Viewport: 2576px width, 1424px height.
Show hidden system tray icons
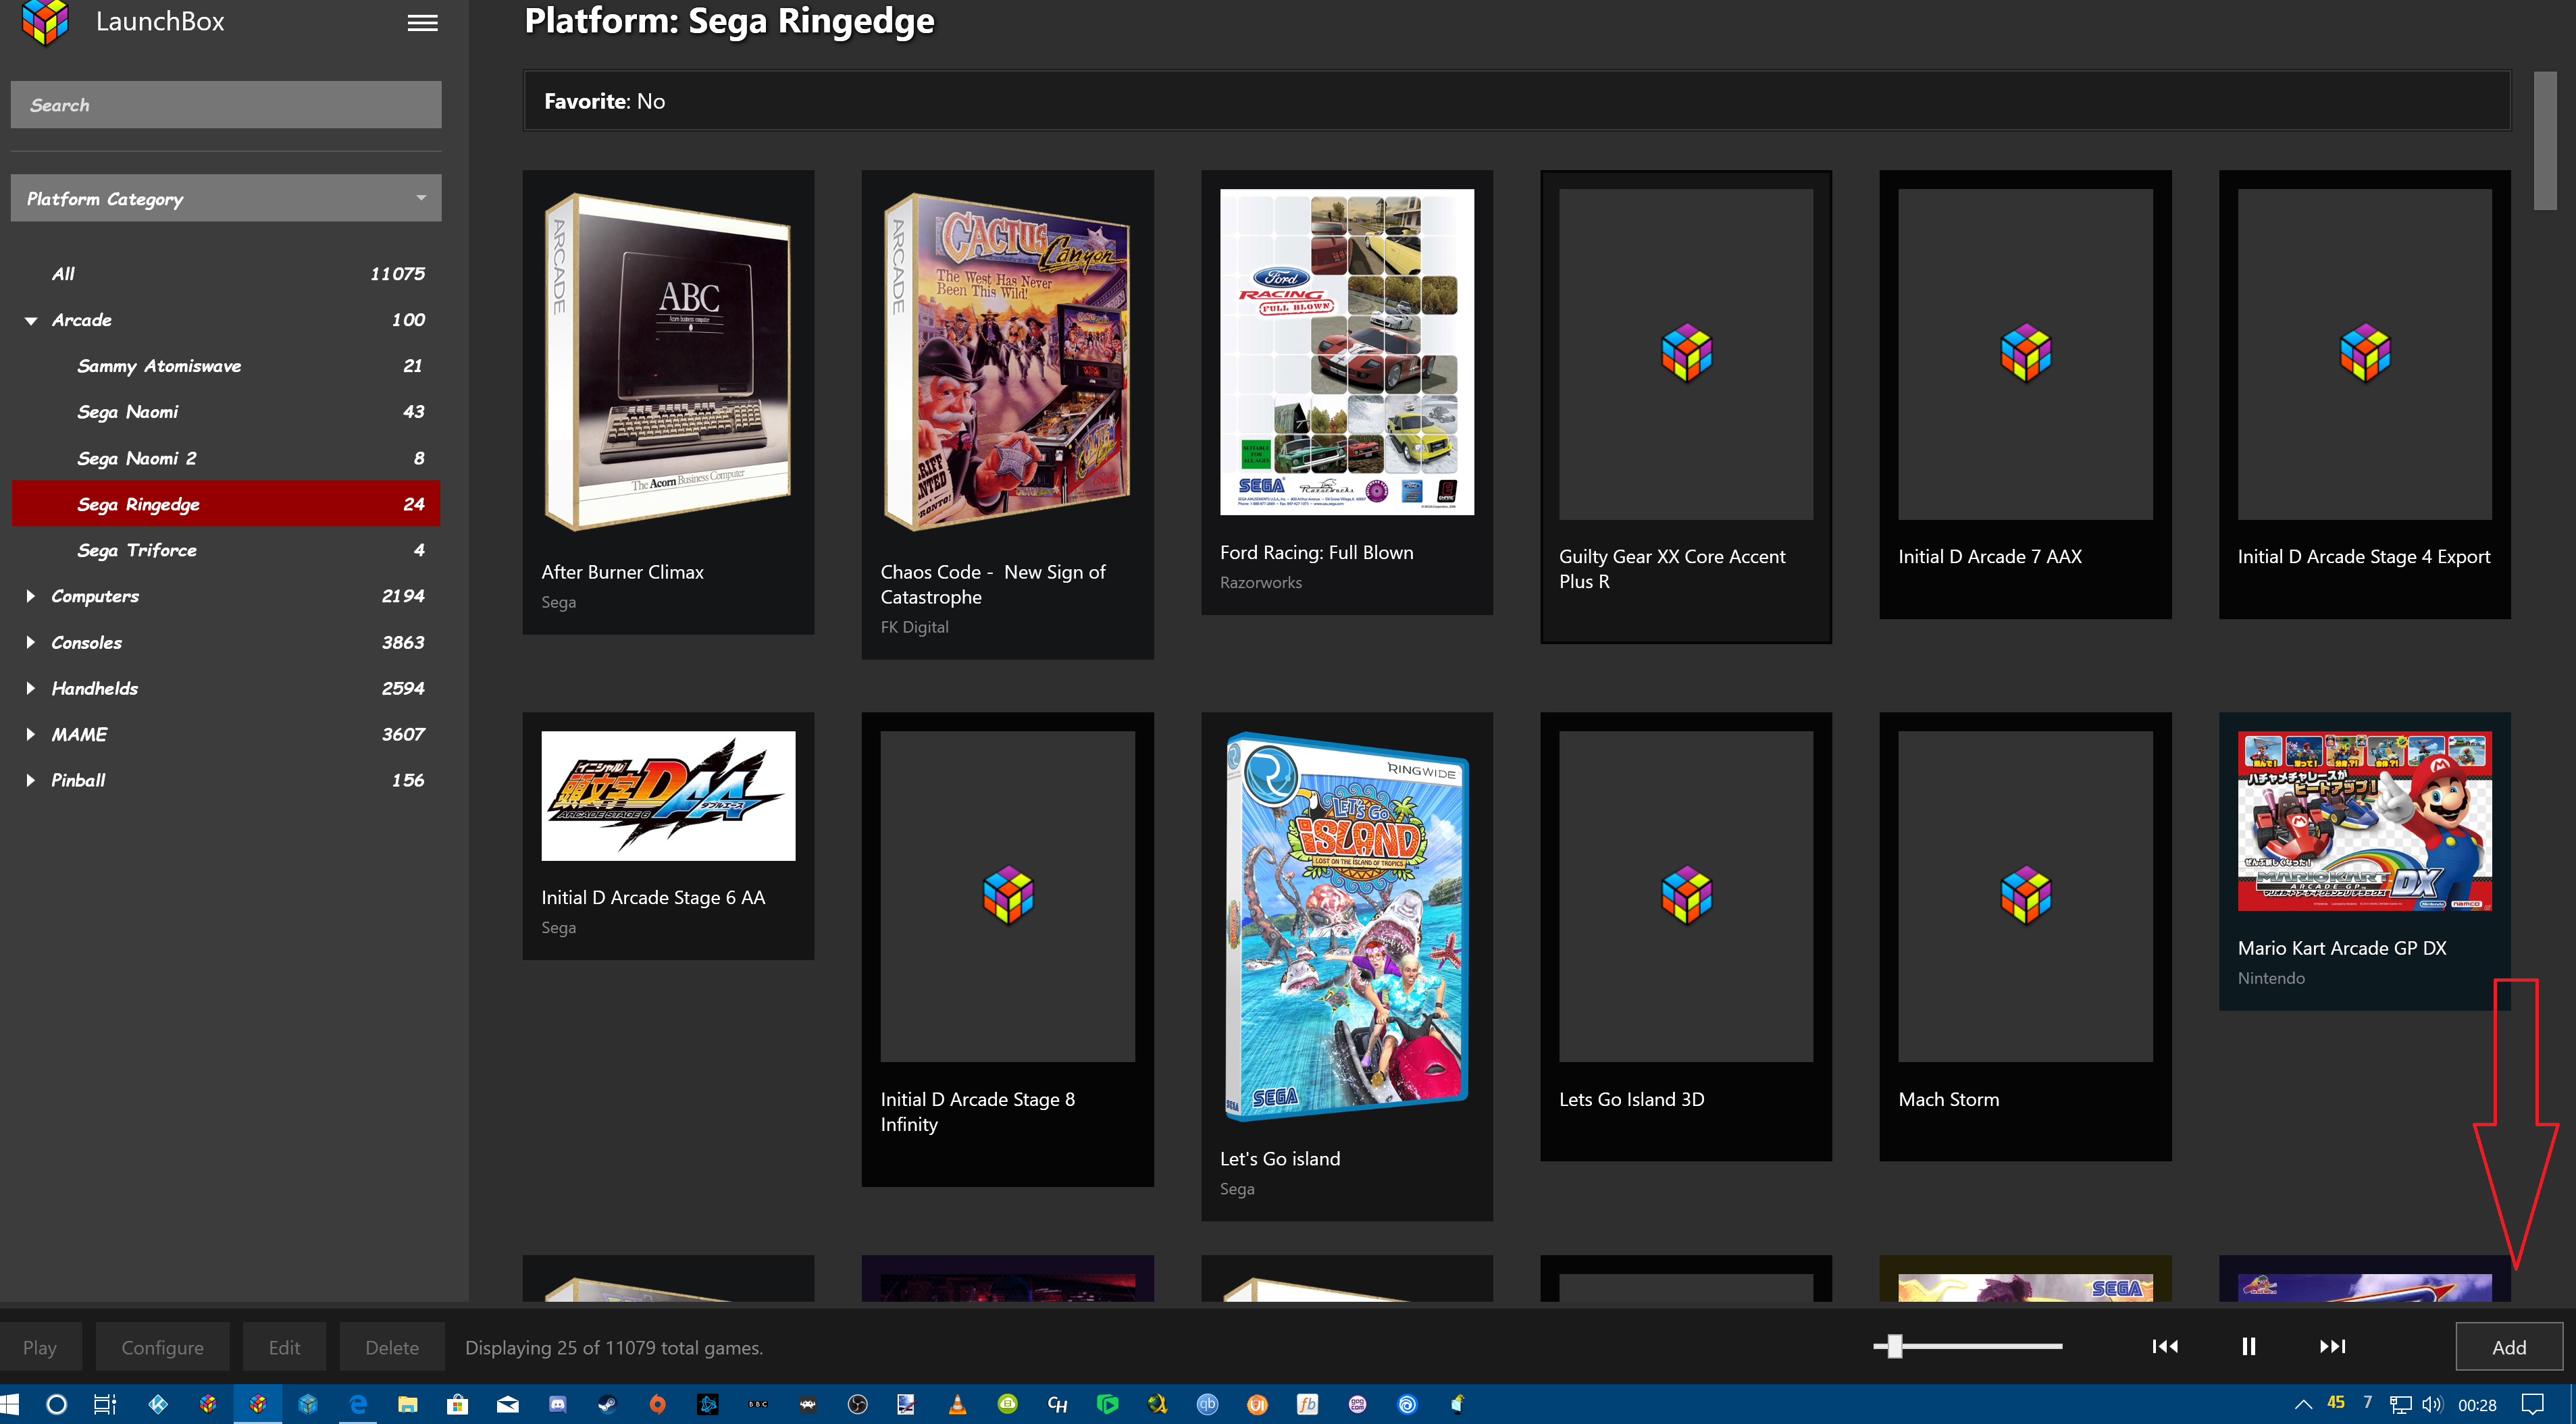[x=2303, y=1404]
